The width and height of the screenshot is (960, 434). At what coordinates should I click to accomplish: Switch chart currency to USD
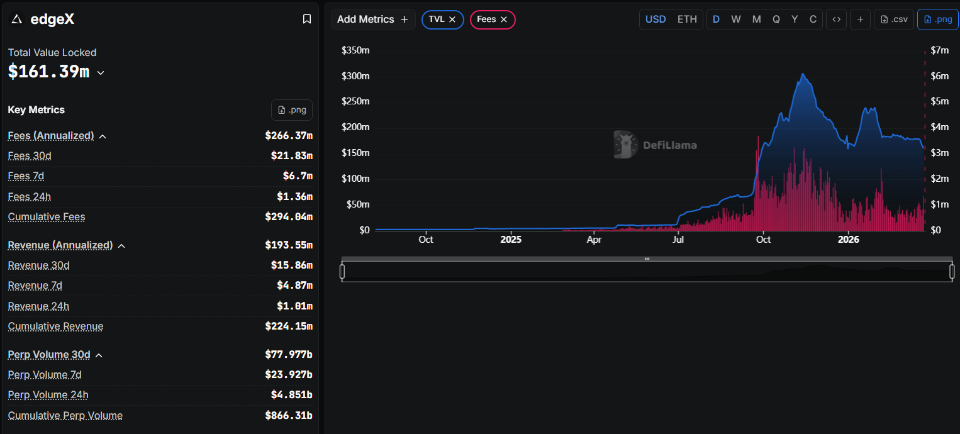tap(655, 19)
